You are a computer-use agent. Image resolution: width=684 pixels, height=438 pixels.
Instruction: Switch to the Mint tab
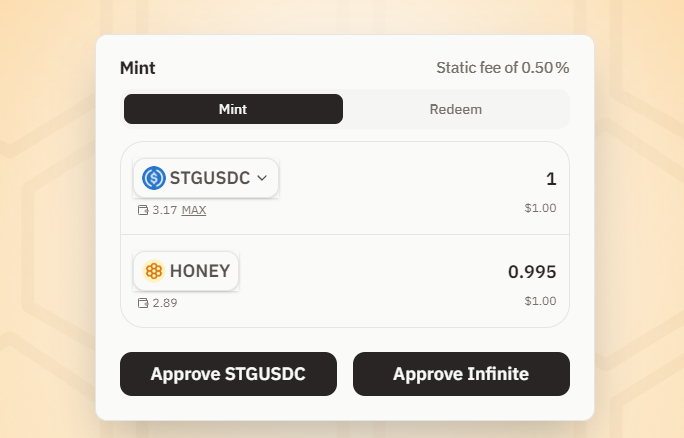pos(233,109)
